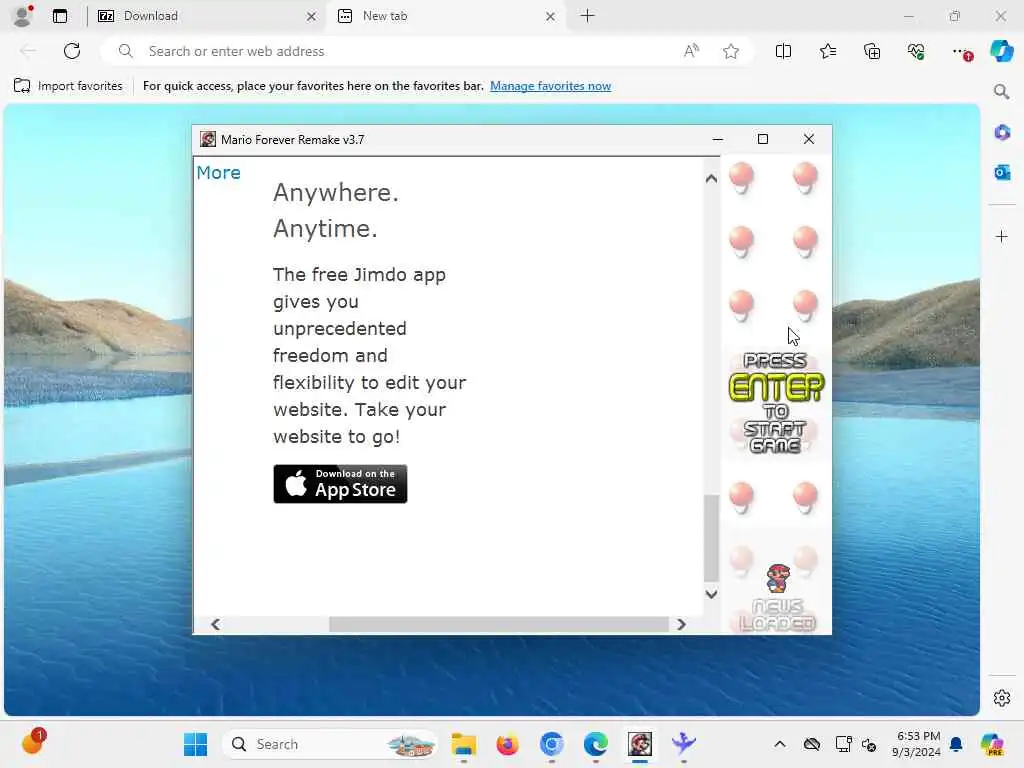Select Mario Forever taskbar icon
This screenshot has height=768, width=1024.
click(640, 744)
